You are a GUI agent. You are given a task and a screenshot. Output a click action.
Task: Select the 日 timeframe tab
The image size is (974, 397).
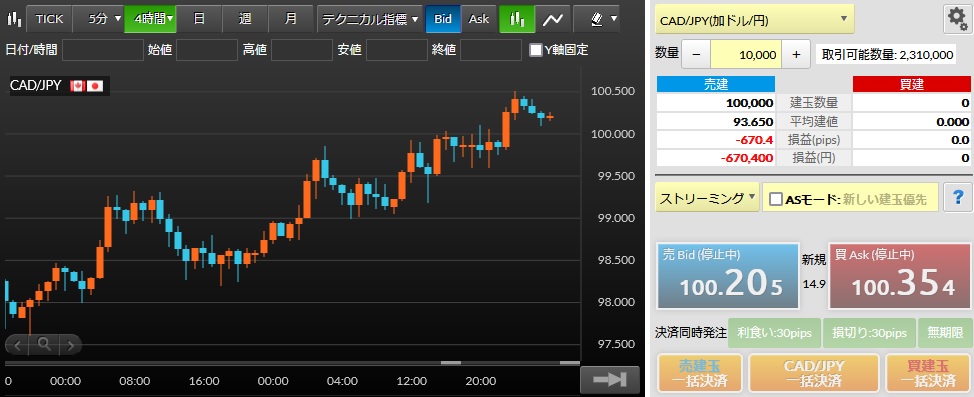click(199, 19)
